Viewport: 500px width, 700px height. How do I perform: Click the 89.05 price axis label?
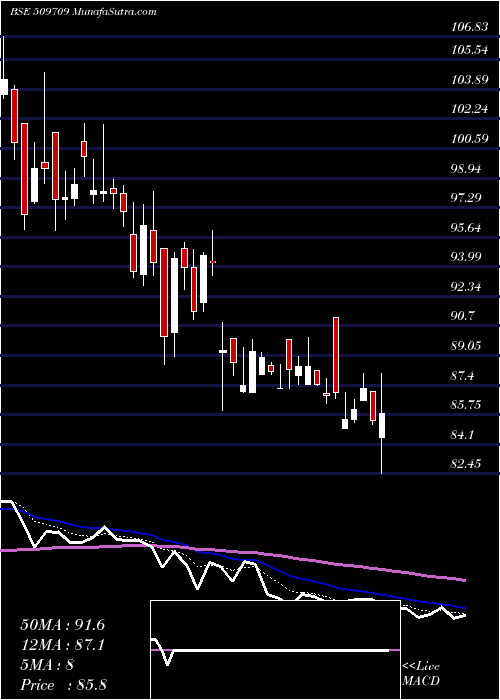[x=467, y=346]
